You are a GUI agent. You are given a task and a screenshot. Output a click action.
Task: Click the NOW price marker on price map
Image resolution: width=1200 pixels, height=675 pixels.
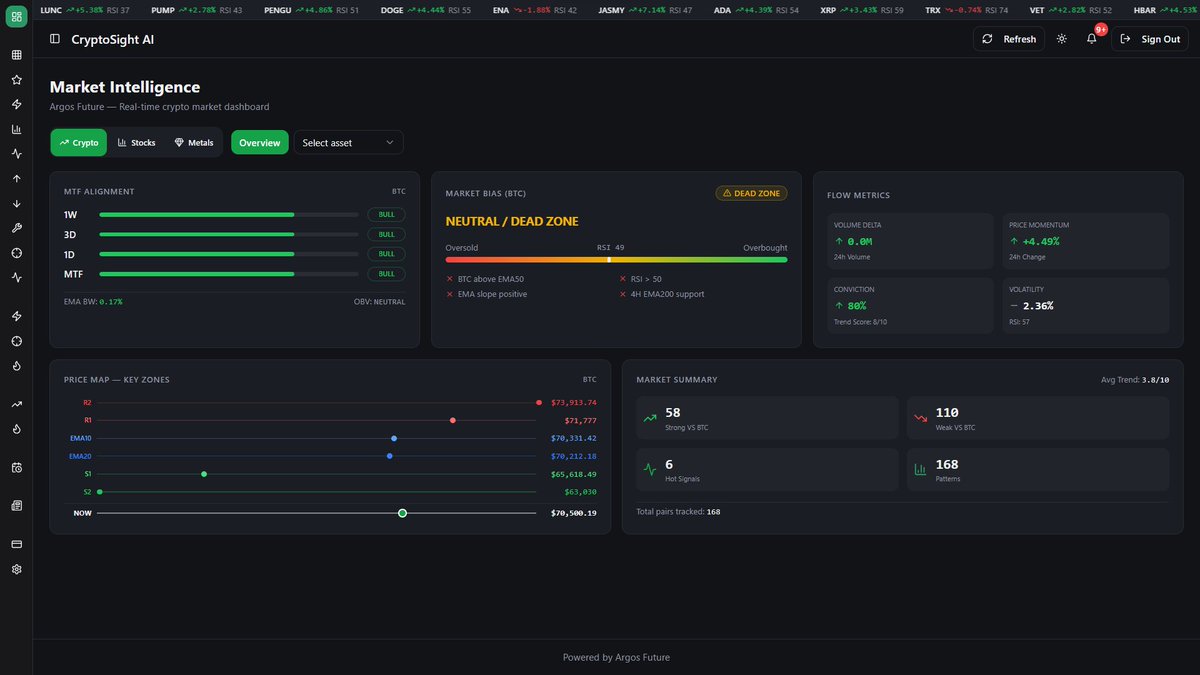(402, 513)
